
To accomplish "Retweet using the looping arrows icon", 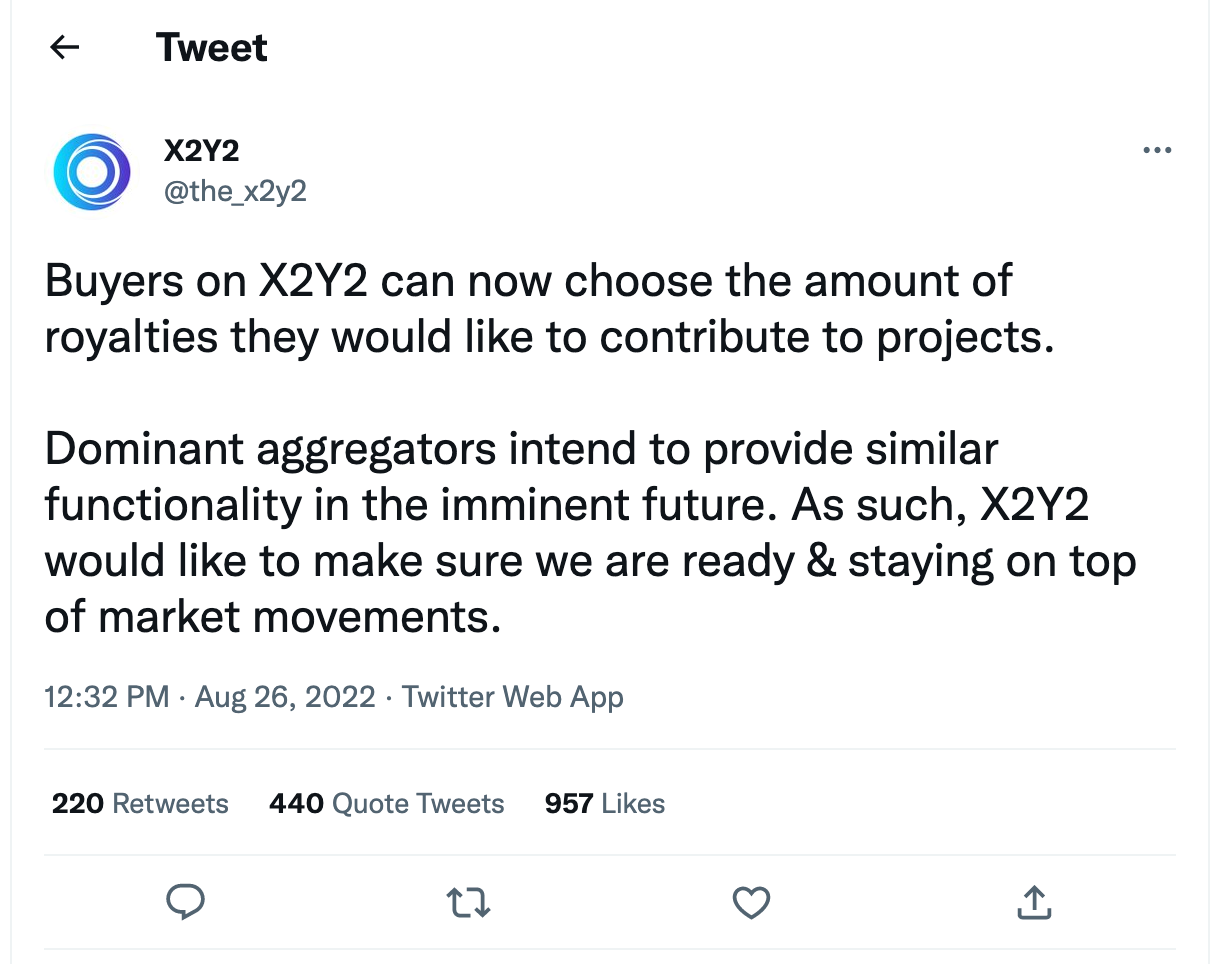I will click(468, 904).
